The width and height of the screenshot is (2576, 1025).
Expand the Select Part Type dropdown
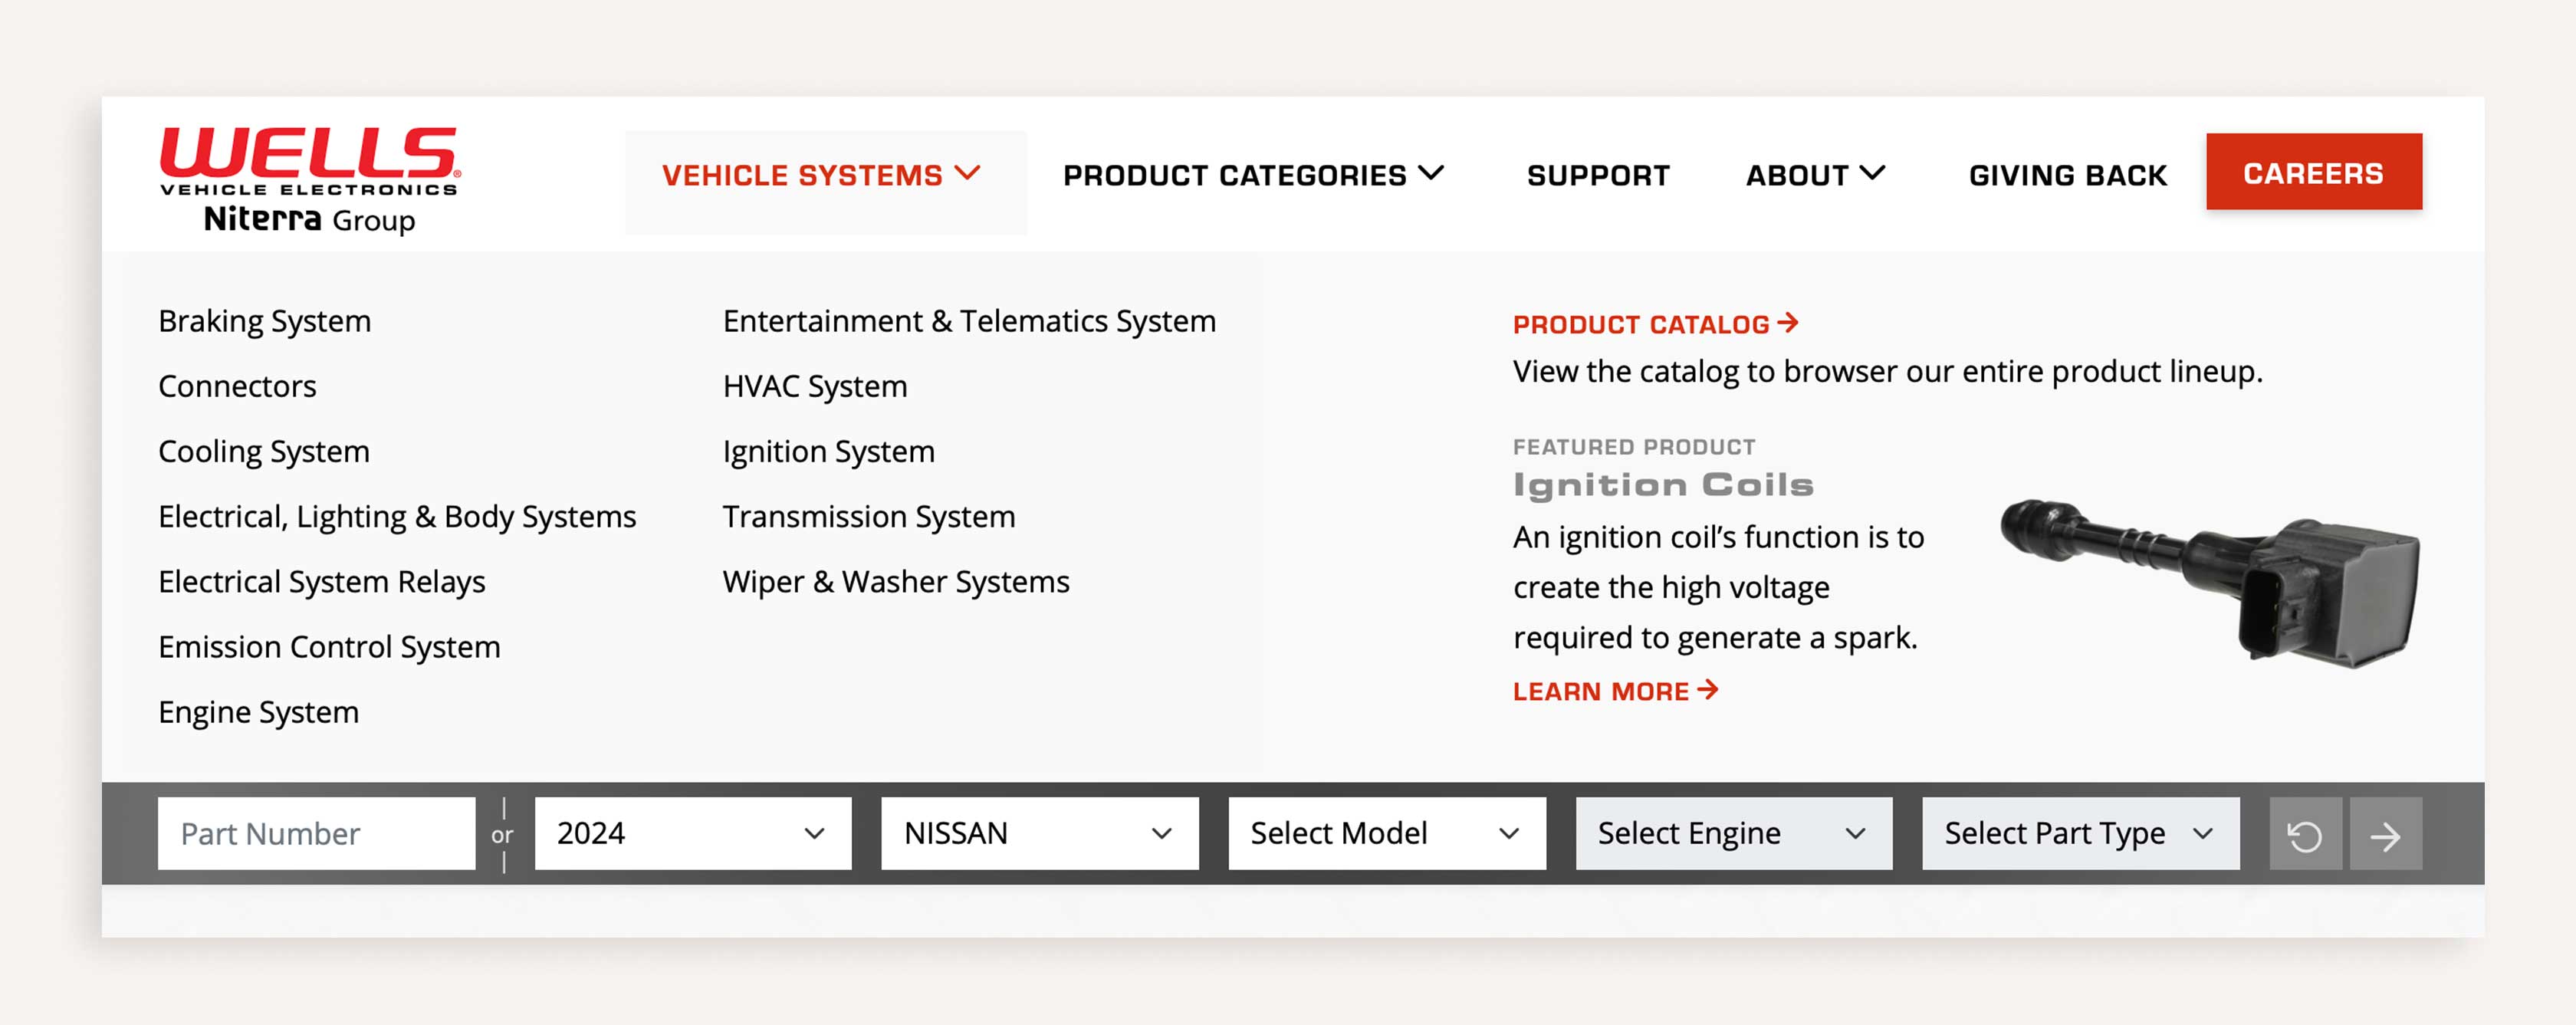(x=2081, y=834)
